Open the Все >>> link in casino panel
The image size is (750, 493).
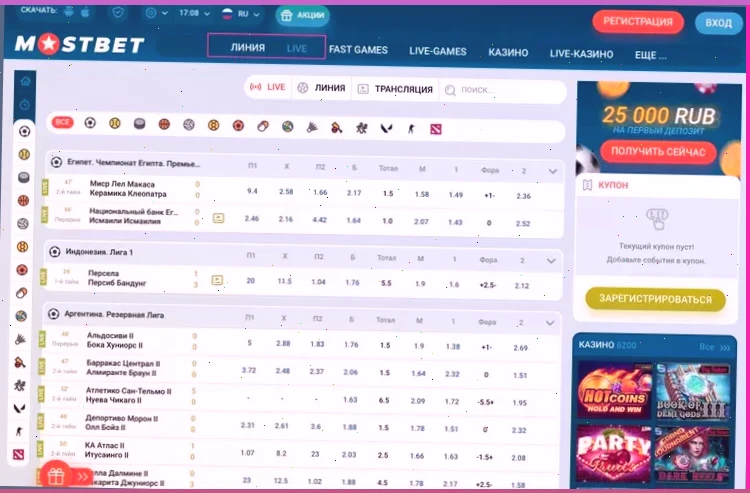click(x=715, y=347)
